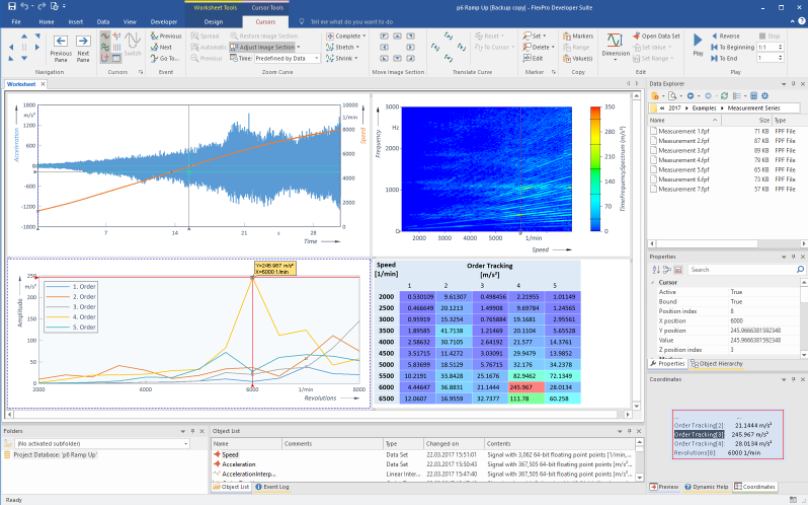Select Reverse playback option
Viewport: 808px width, 505px height.
[x=729, y=35]
